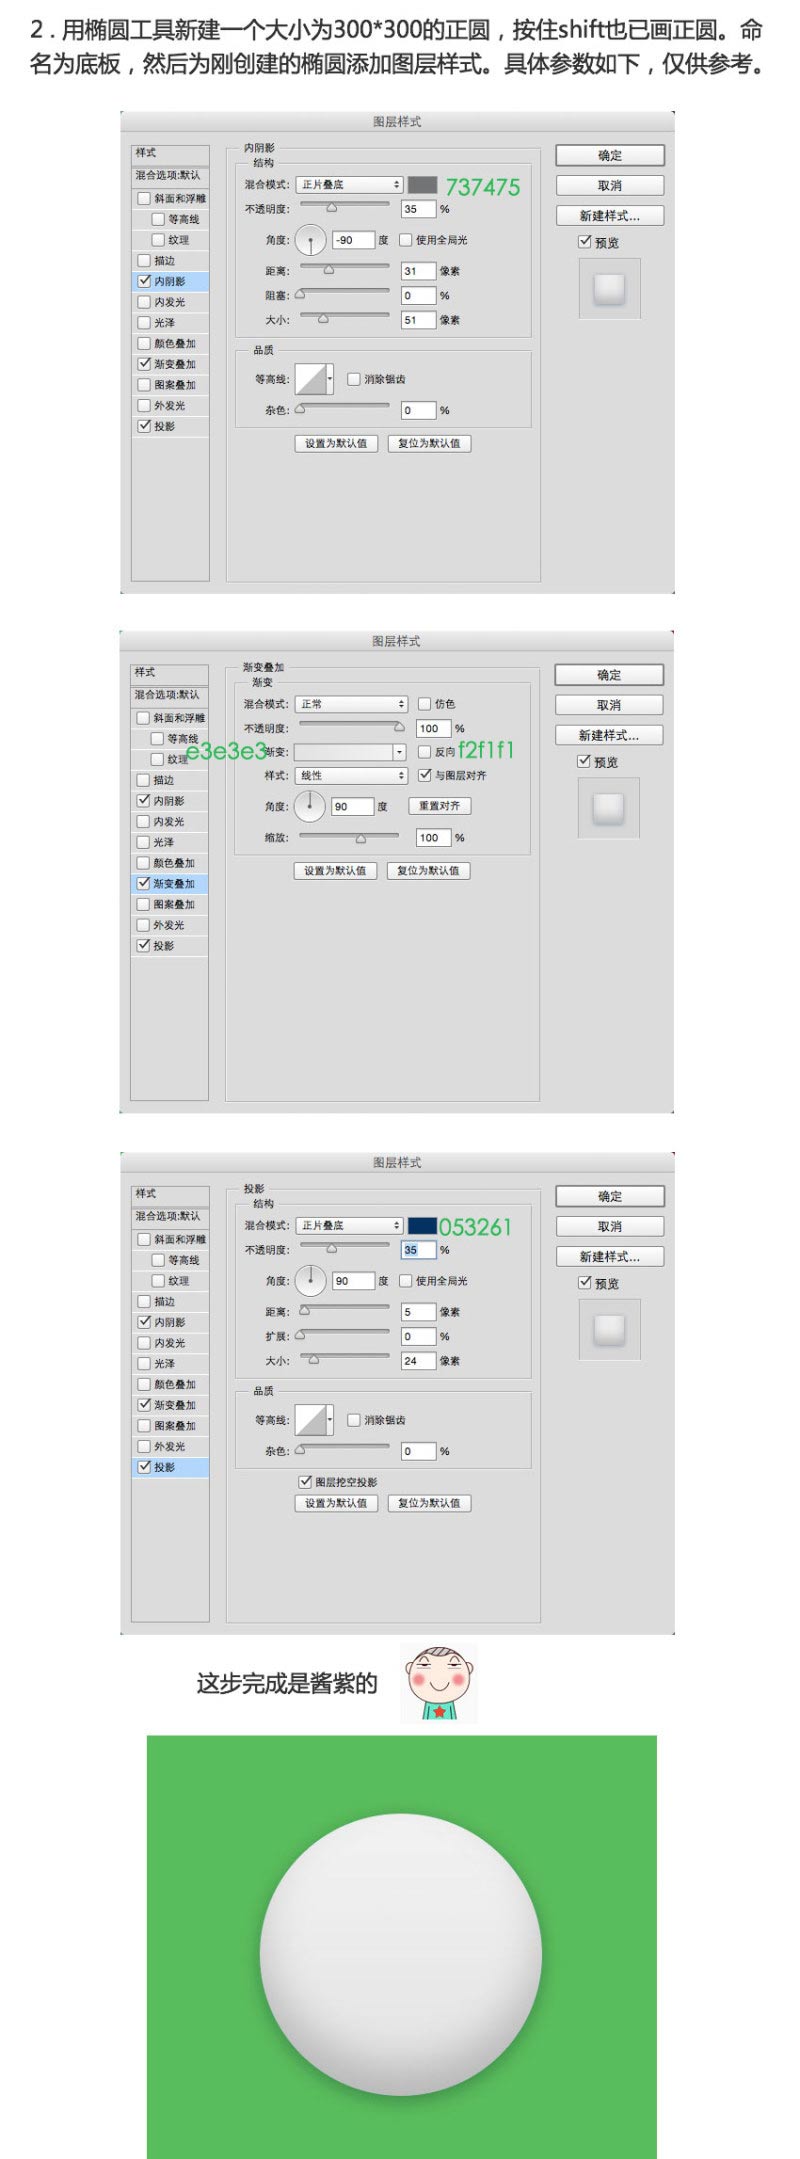Viewport: 800px width, 2159px height.
Task: Click 取消 in the 投影 dialog
Action: pos(610,1226)
